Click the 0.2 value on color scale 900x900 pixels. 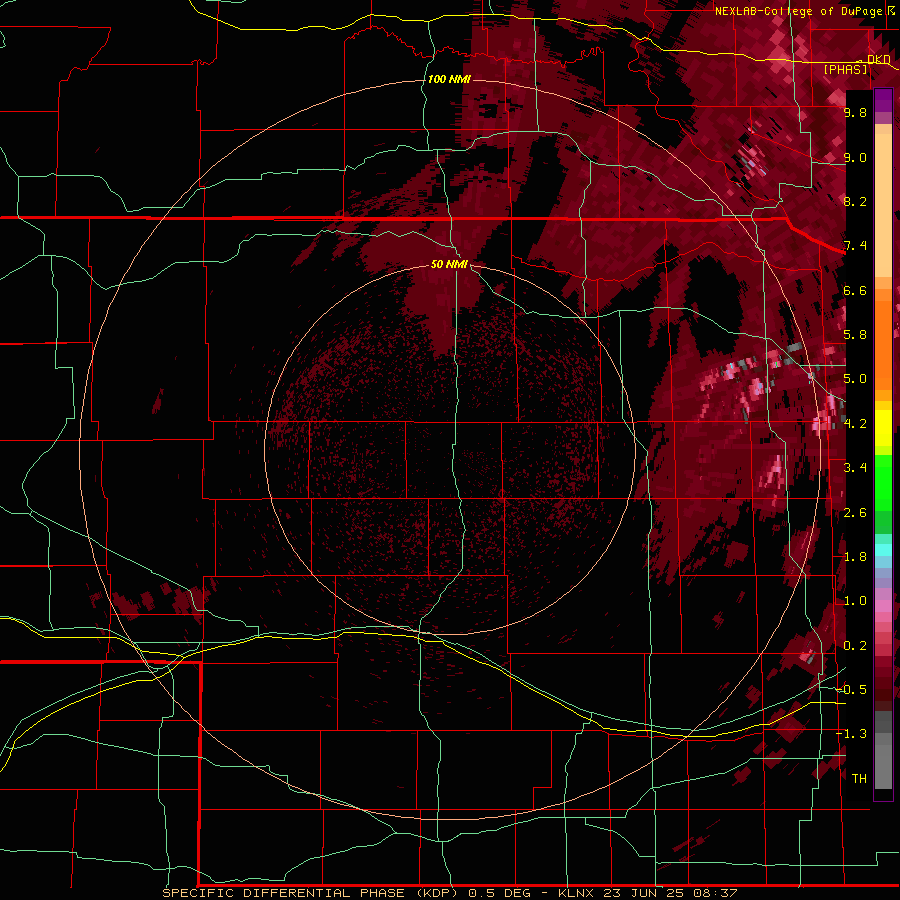[x=855, y=646]
